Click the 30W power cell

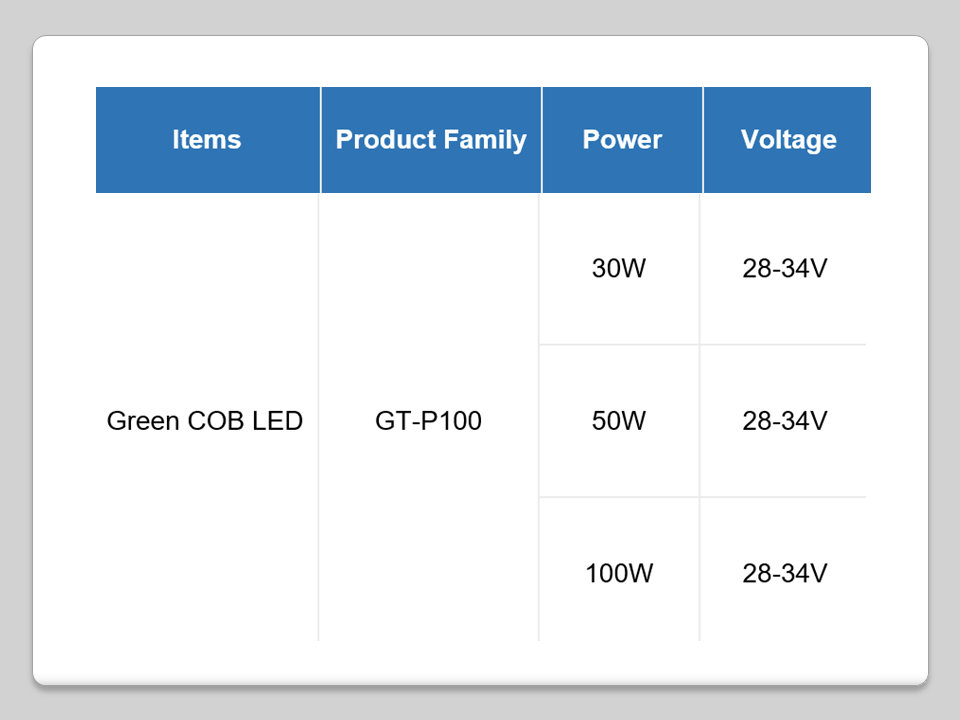[619, 269]
